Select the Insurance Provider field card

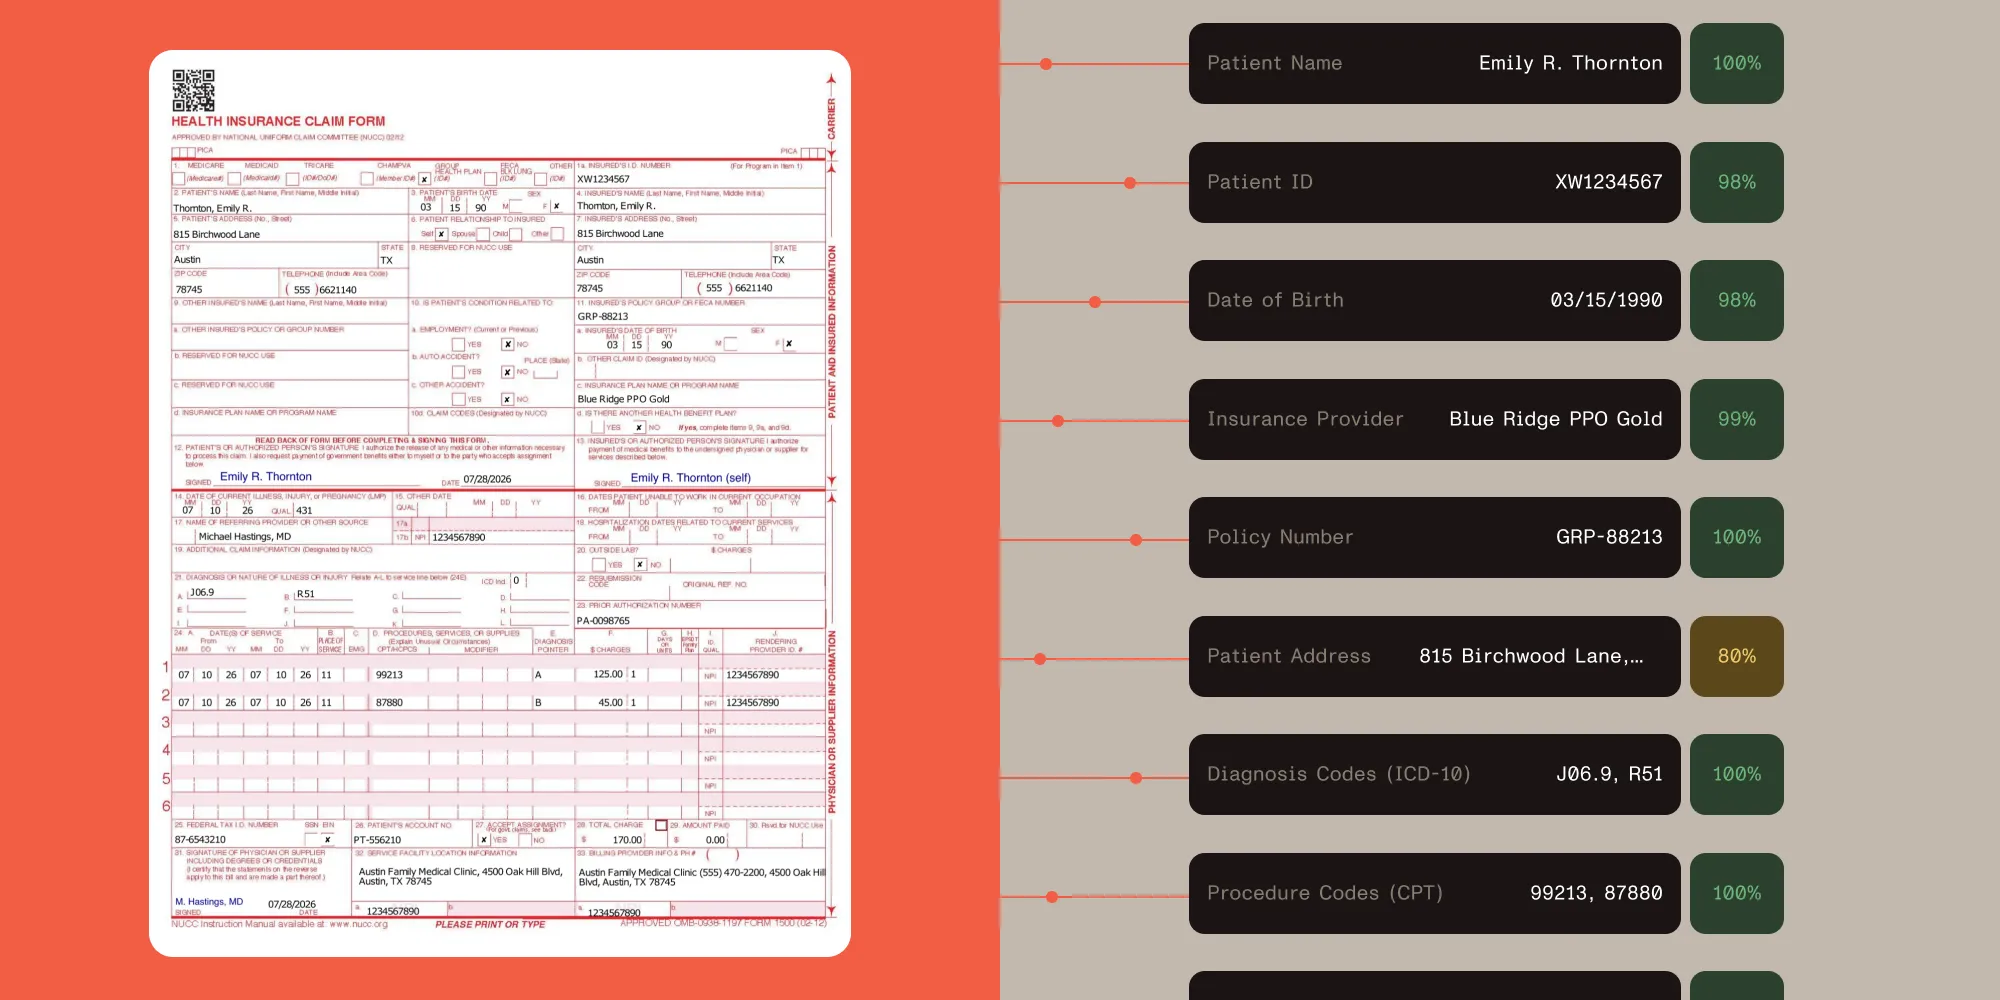tap(1434, 419)
